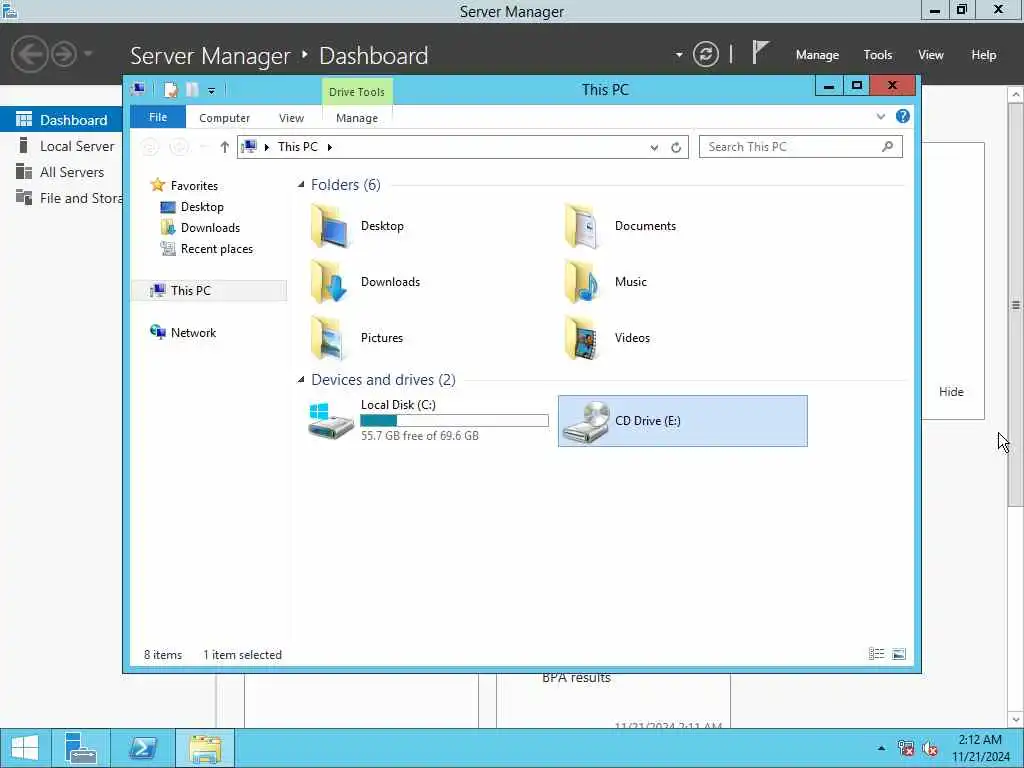The image size is (1024, 768).
Task: Open the Server Manager View menu
Action: [x=931, y=55]
